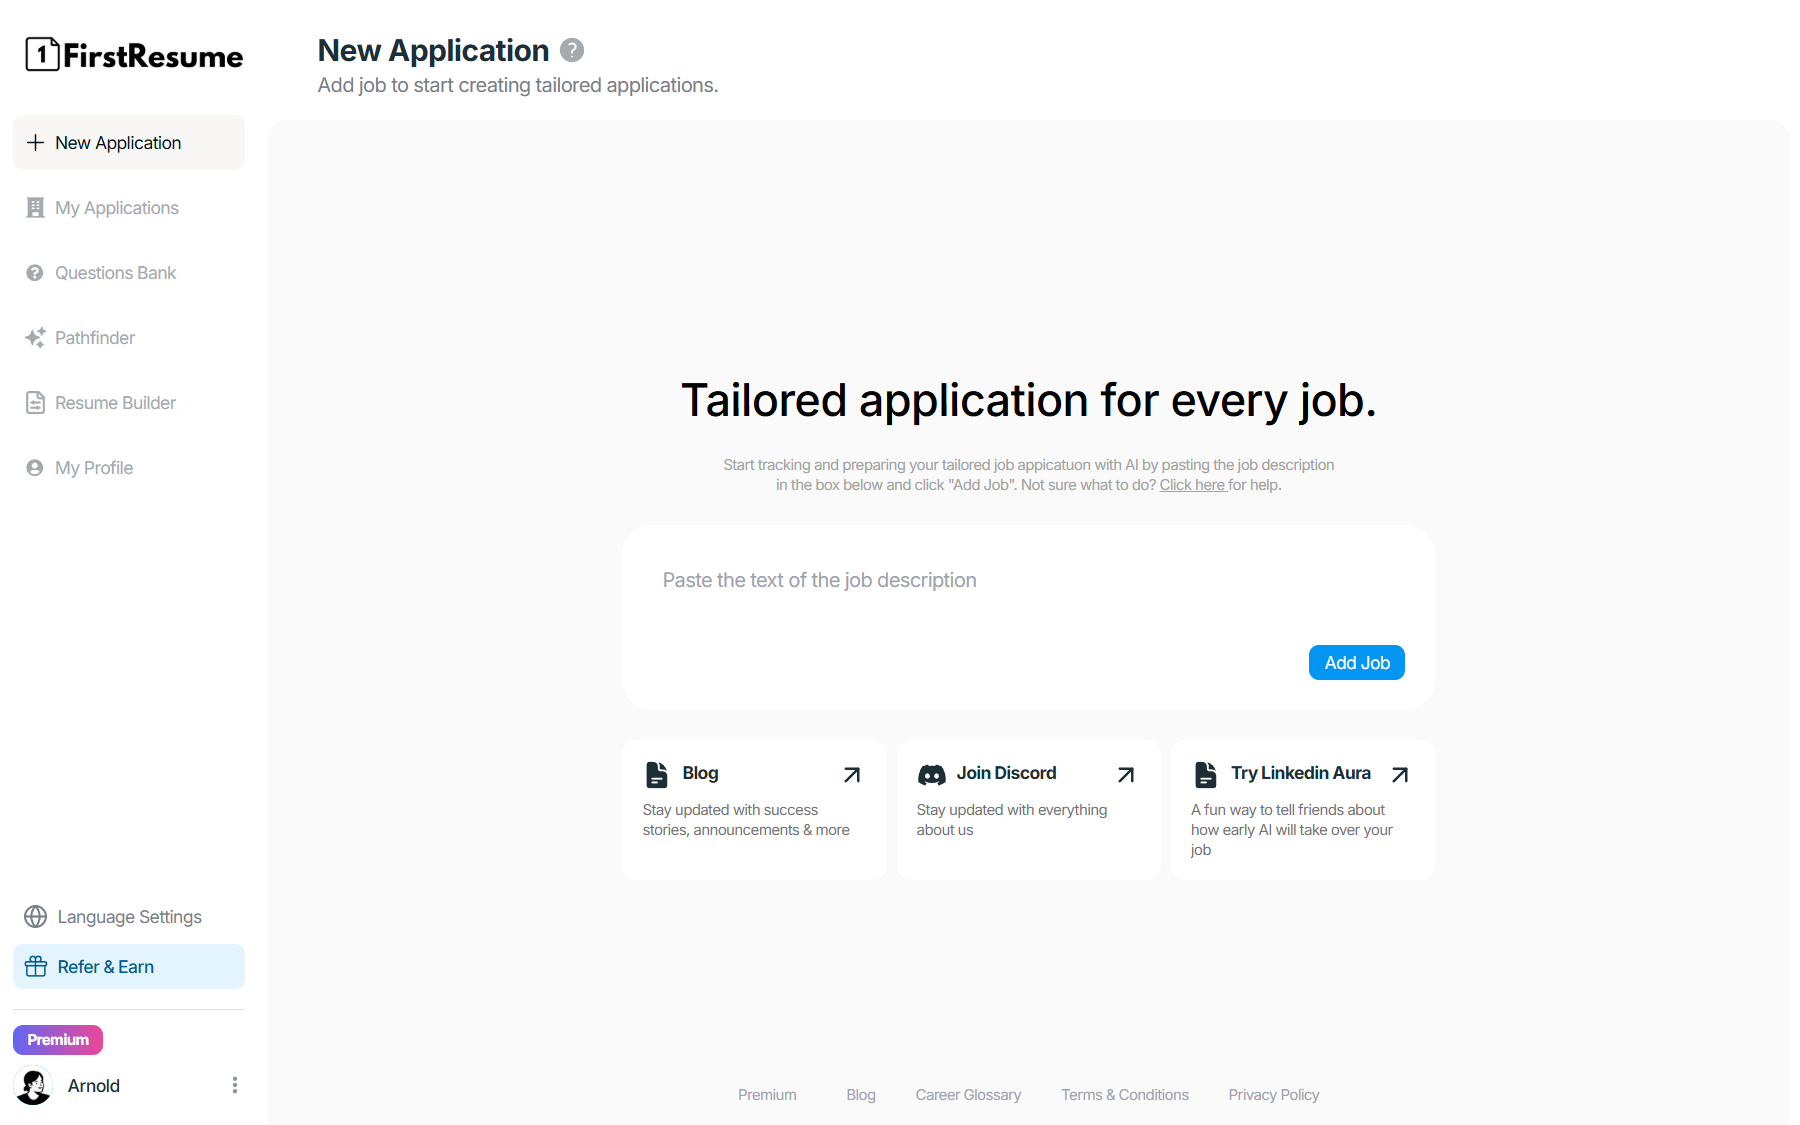
Task: Click the Add Job button
Action: coord(1356,662)
